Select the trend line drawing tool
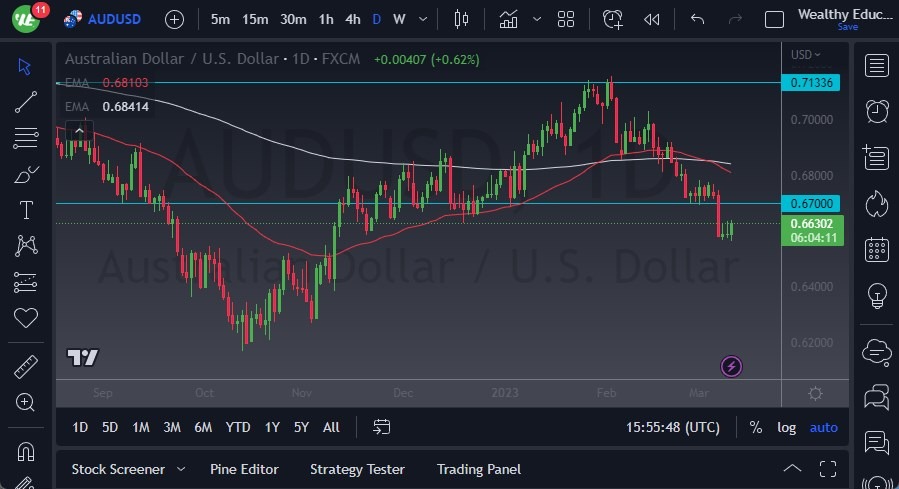 [x=26, y=101]
